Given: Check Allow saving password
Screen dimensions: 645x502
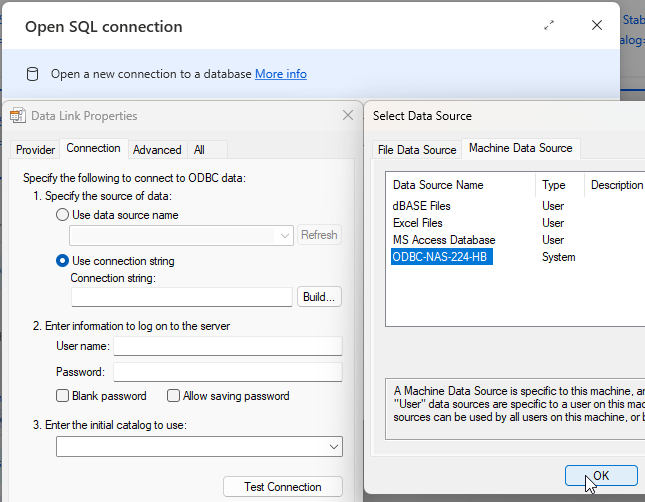Looking at the screenshot, I should pyautogui.click(x=173, y=396).
